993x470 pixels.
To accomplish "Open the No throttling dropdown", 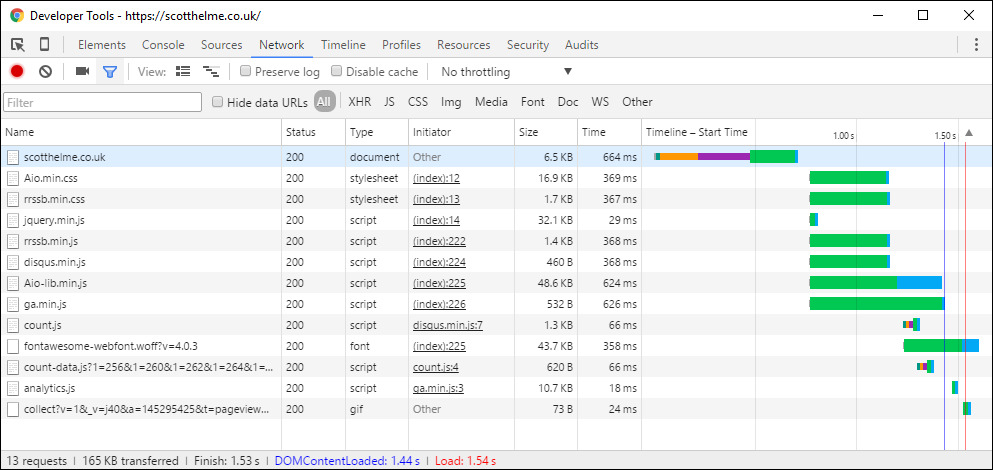I will coord(506,72).
